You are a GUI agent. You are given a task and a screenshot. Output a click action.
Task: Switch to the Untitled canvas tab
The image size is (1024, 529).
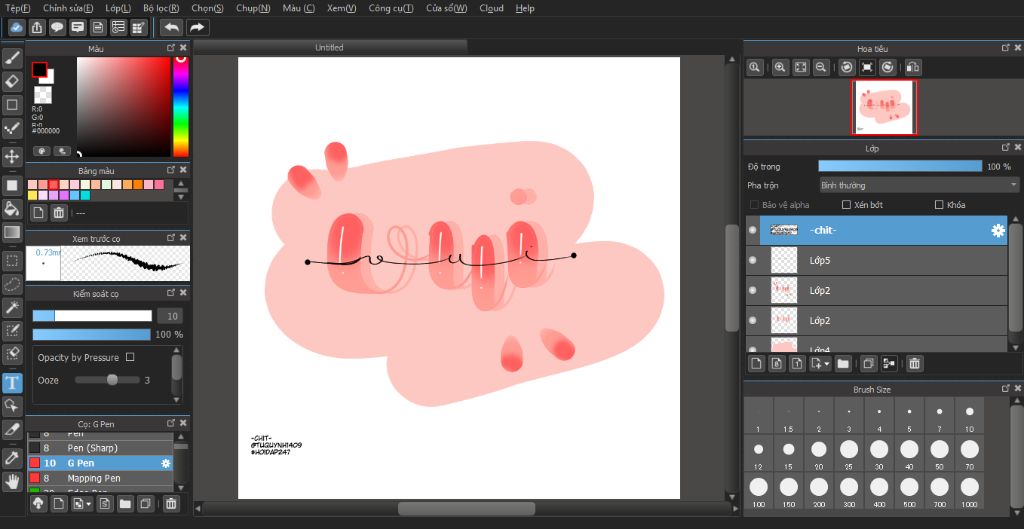point(330,47)
